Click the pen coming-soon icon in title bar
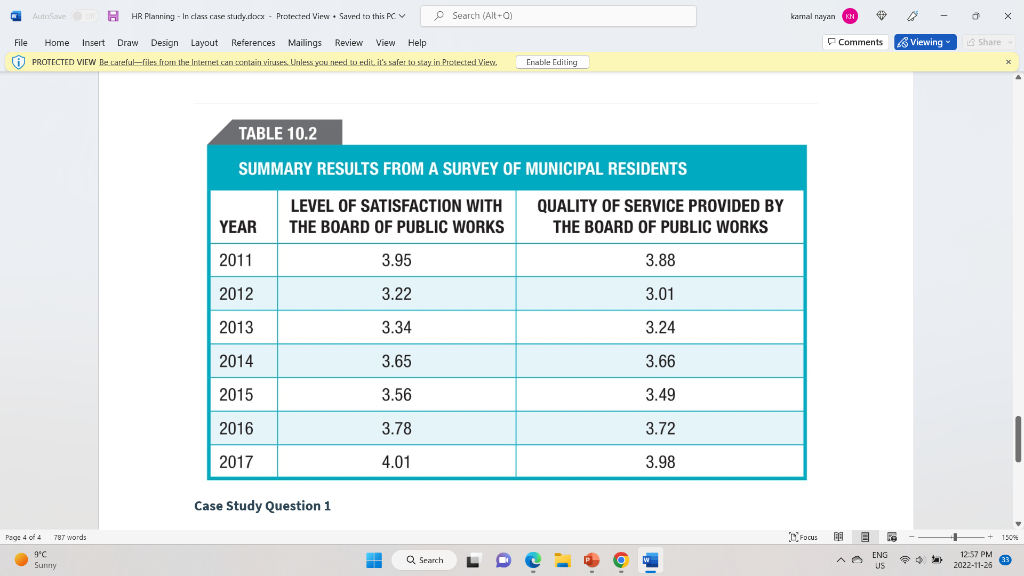Viewport: 1024px width, 576px height. pyautogui.click(x=912, y=16)
